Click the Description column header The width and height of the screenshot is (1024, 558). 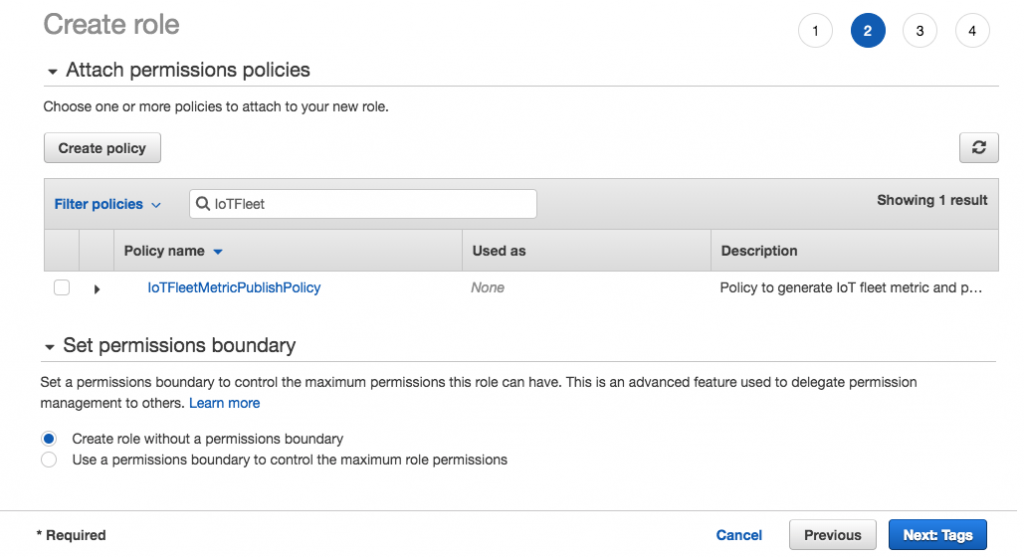pyautogui.click(x=759, y=251)
